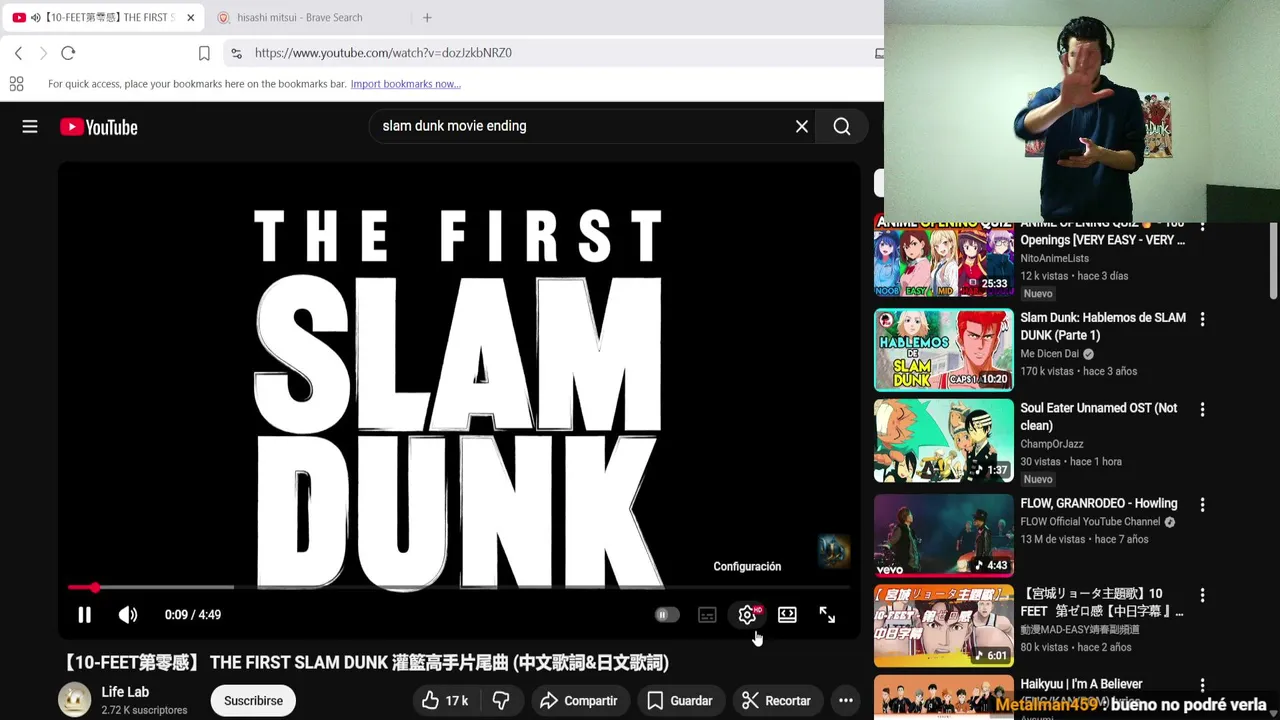Viewport: 1280px width, 720px height.
Task: Click the '2.72 K suscriptores' text
Action: coord(144,710)
